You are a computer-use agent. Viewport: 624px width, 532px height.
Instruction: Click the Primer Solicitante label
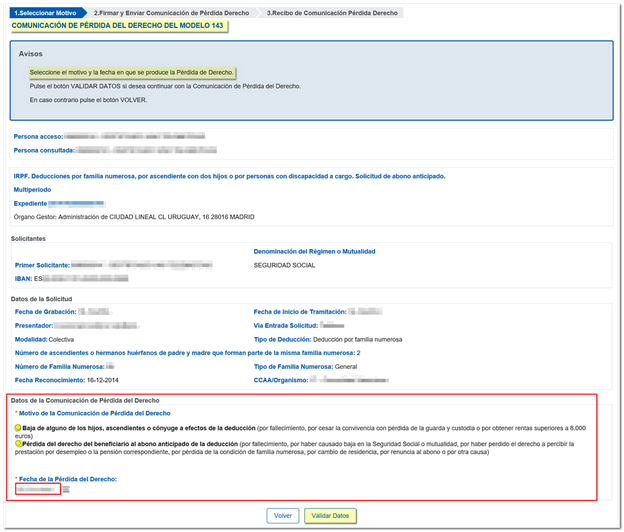45,264
